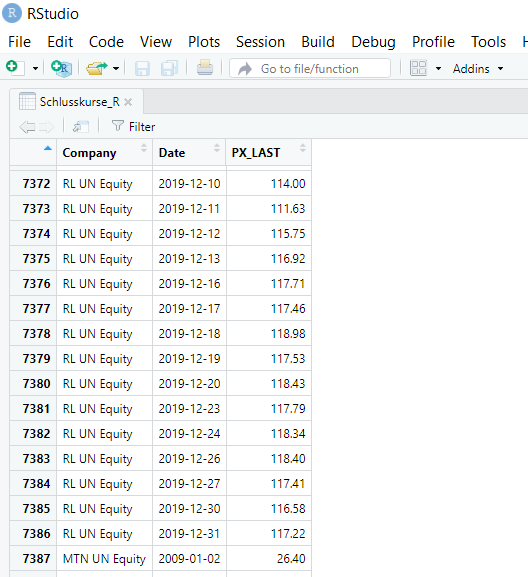
Task: Click the workspace panes grid icon
Action: 418,68
